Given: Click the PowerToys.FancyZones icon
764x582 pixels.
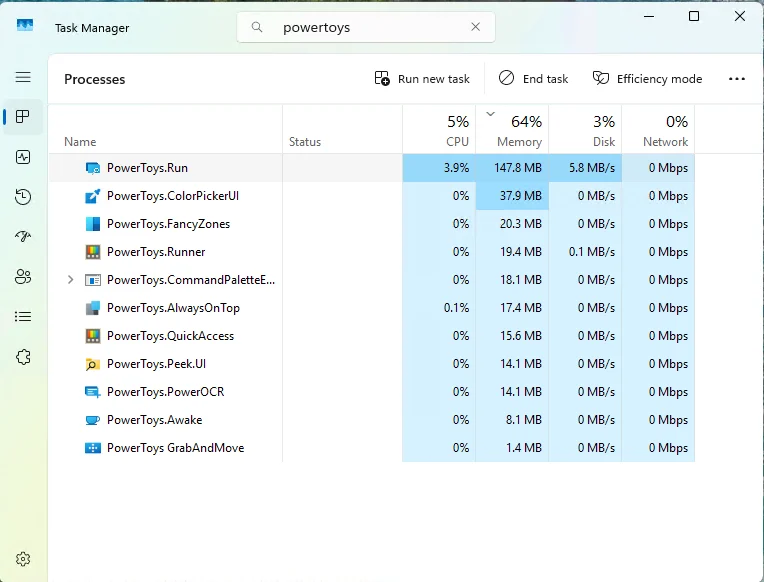Looking at the screenshot, I should [93, 224].
